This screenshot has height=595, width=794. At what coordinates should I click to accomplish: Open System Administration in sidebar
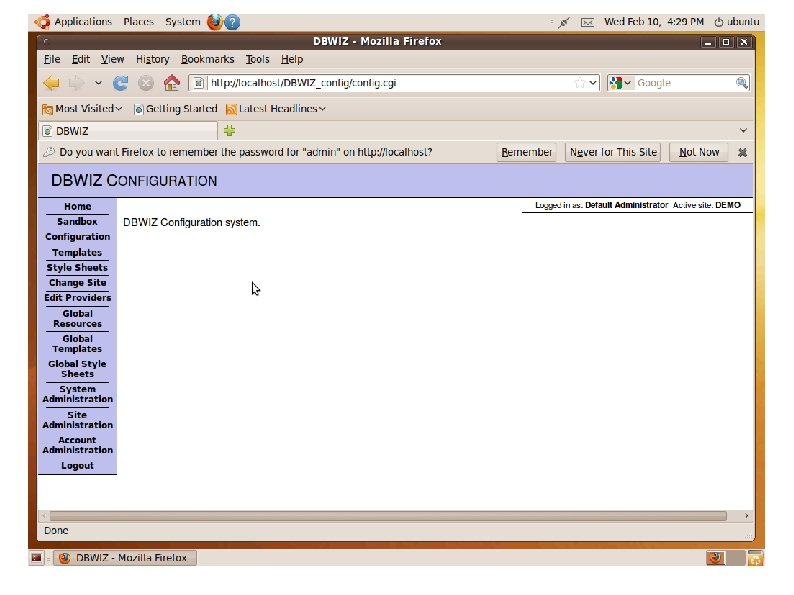[77, 394]
